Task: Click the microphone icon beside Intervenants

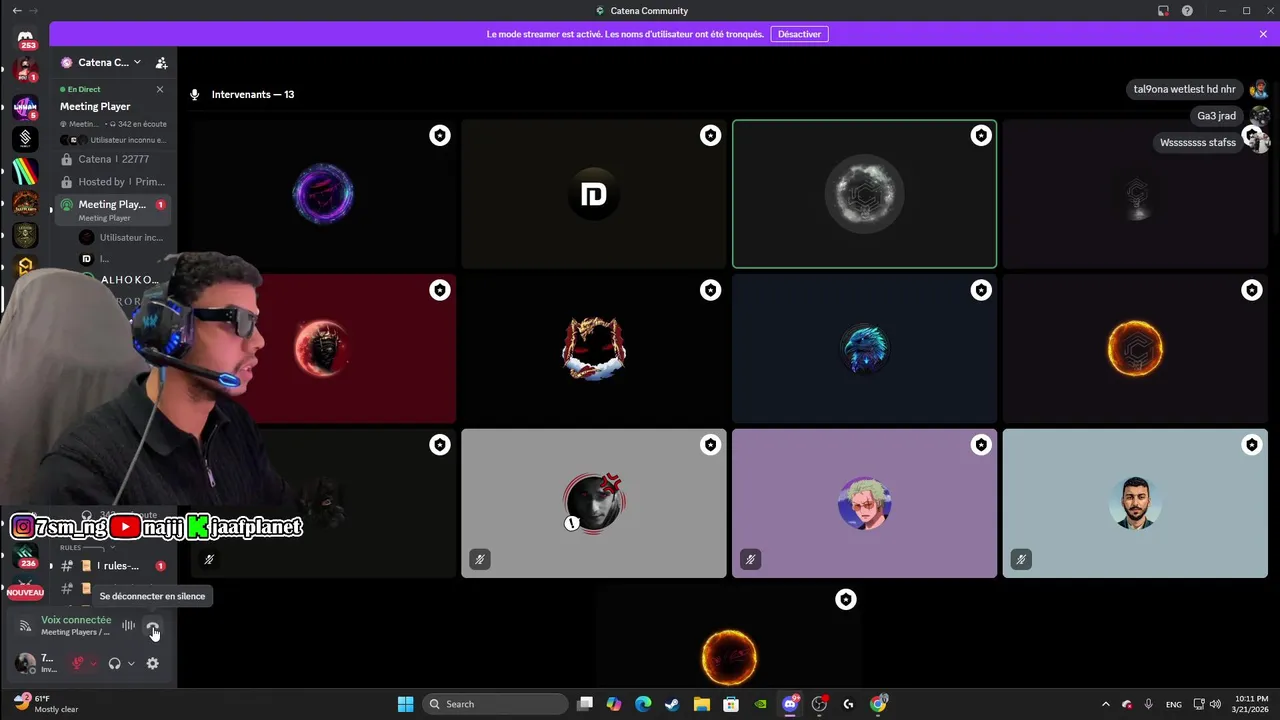Action: coord(195,95)
